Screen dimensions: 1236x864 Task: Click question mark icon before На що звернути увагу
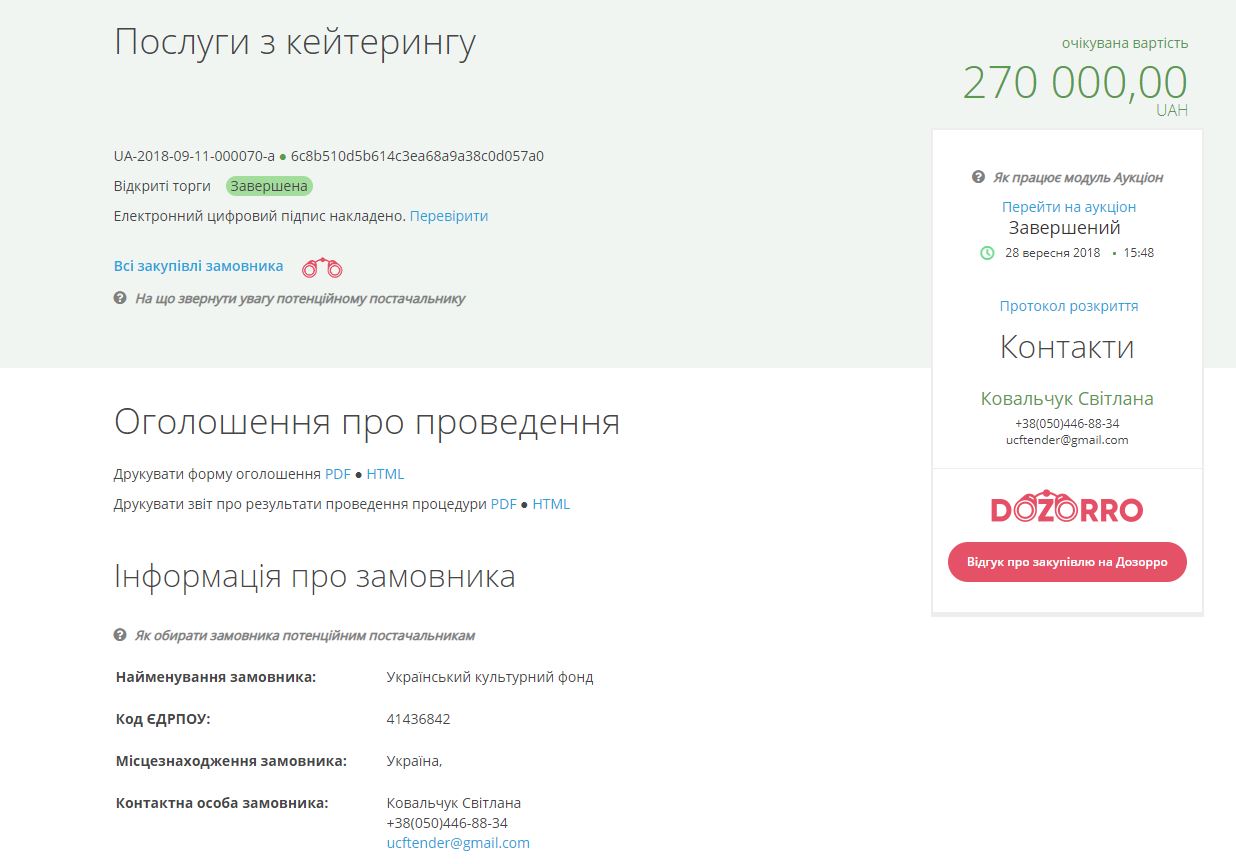point(120,298)
